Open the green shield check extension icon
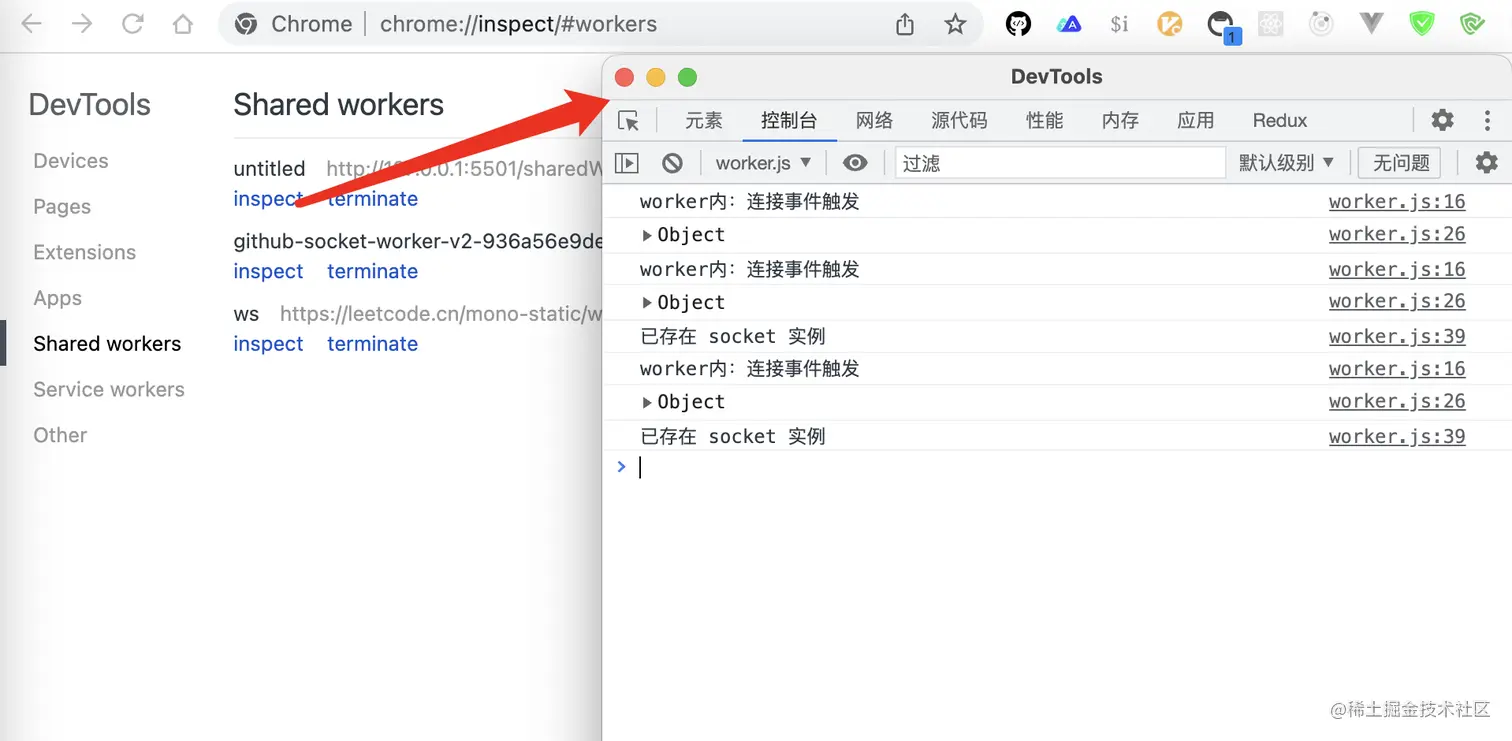1512x741 pixels. pyautogui.click(x=1422, y=24)
